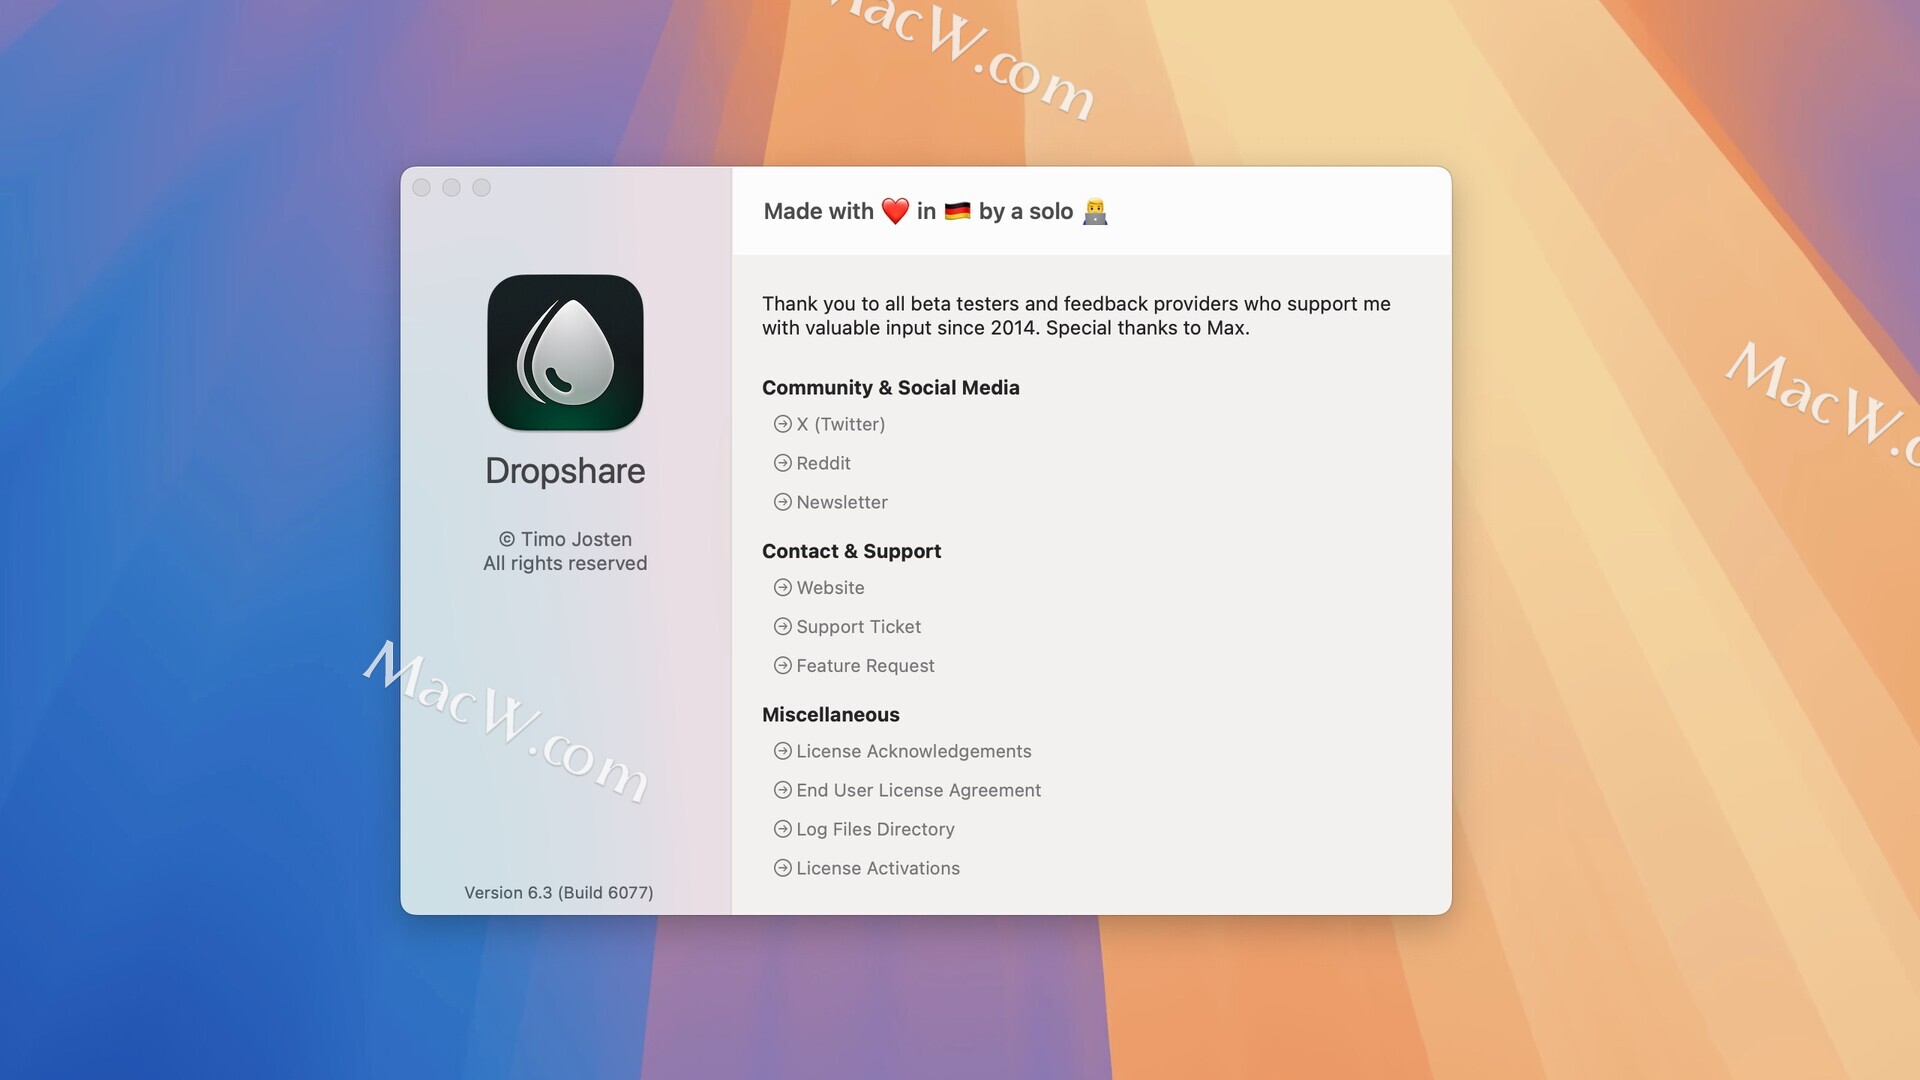Screen dimensions: 1920x1080
Task: Click the Dropshare app icon
Action: point(565,353)
